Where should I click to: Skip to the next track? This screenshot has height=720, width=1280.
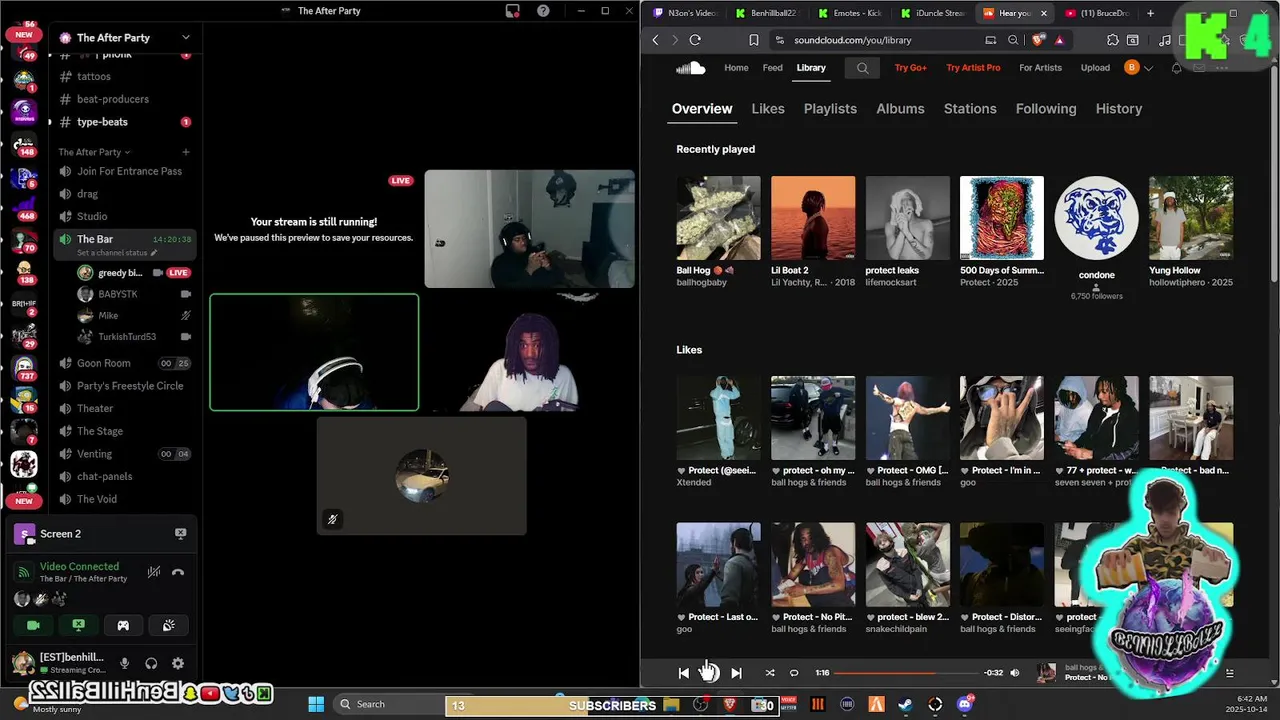coord(736,673)
